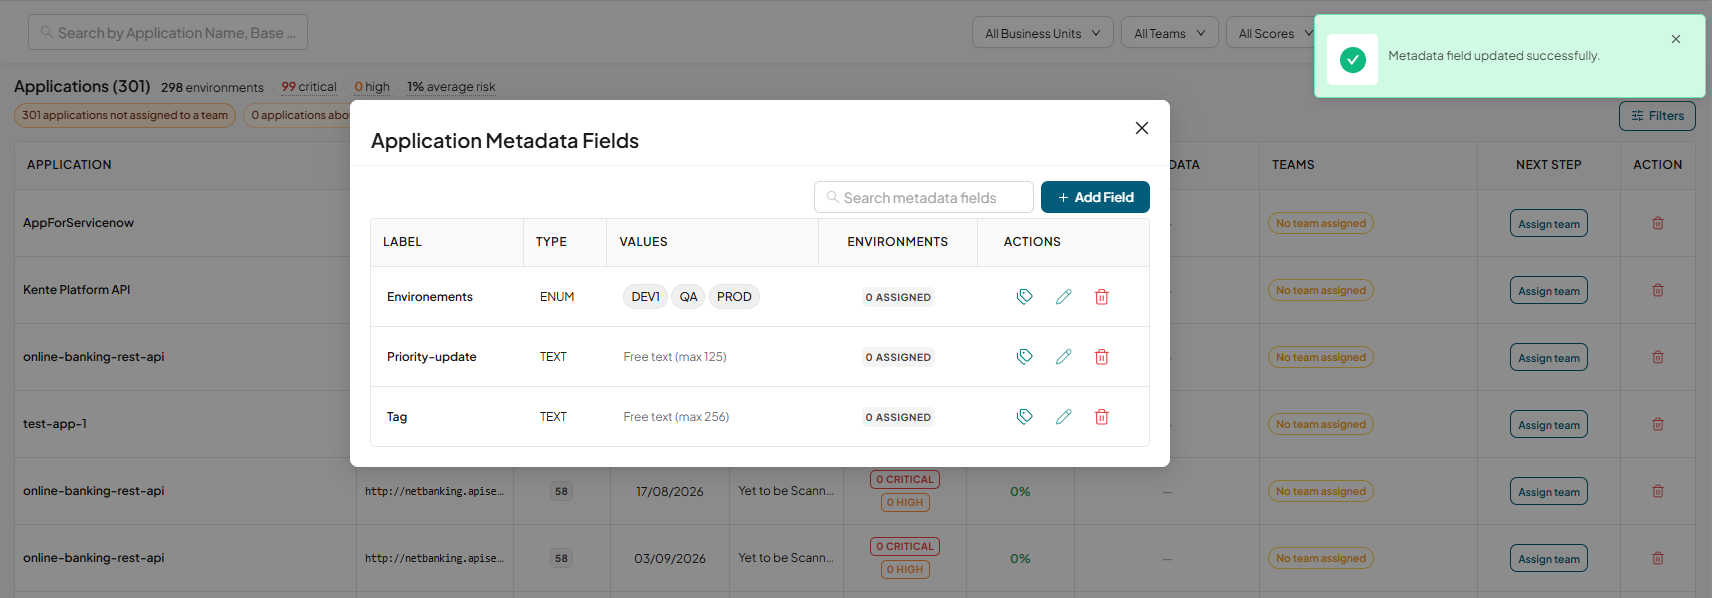Click the ENVIRONMENTS column header
Viewport: 1712px width, 598px height.
click(x=898, y=242)
